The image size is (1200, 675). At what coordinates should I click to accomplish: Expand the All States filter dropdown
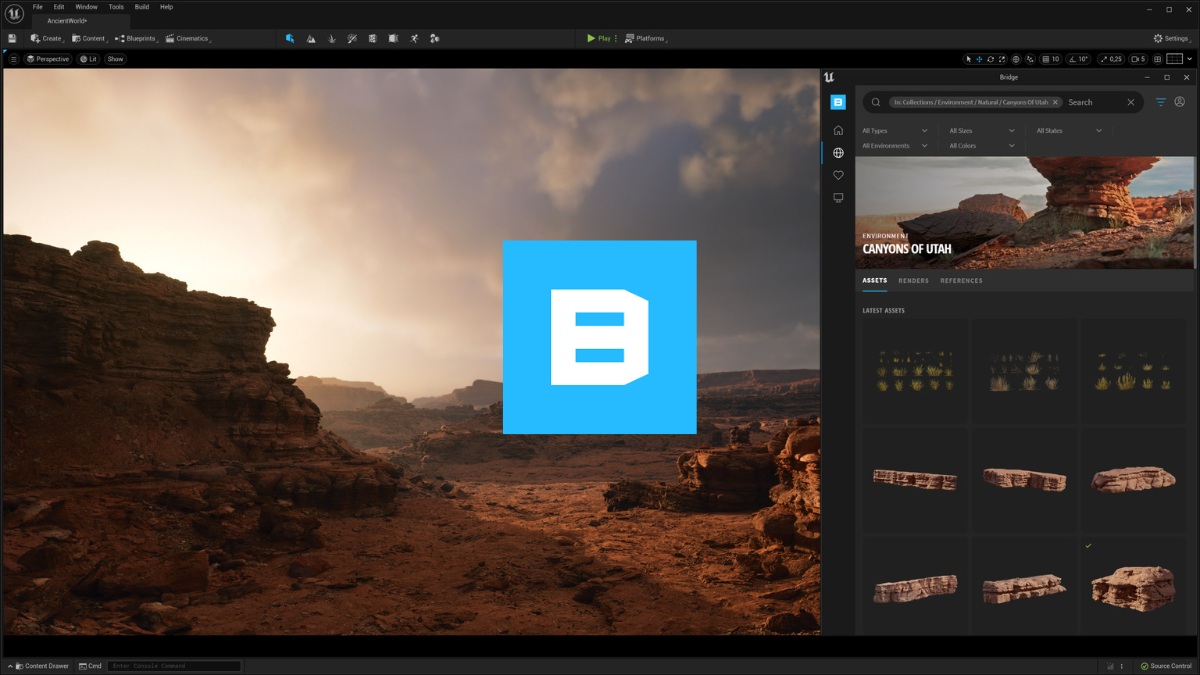pyautogui.click(x=1069, y=131)
